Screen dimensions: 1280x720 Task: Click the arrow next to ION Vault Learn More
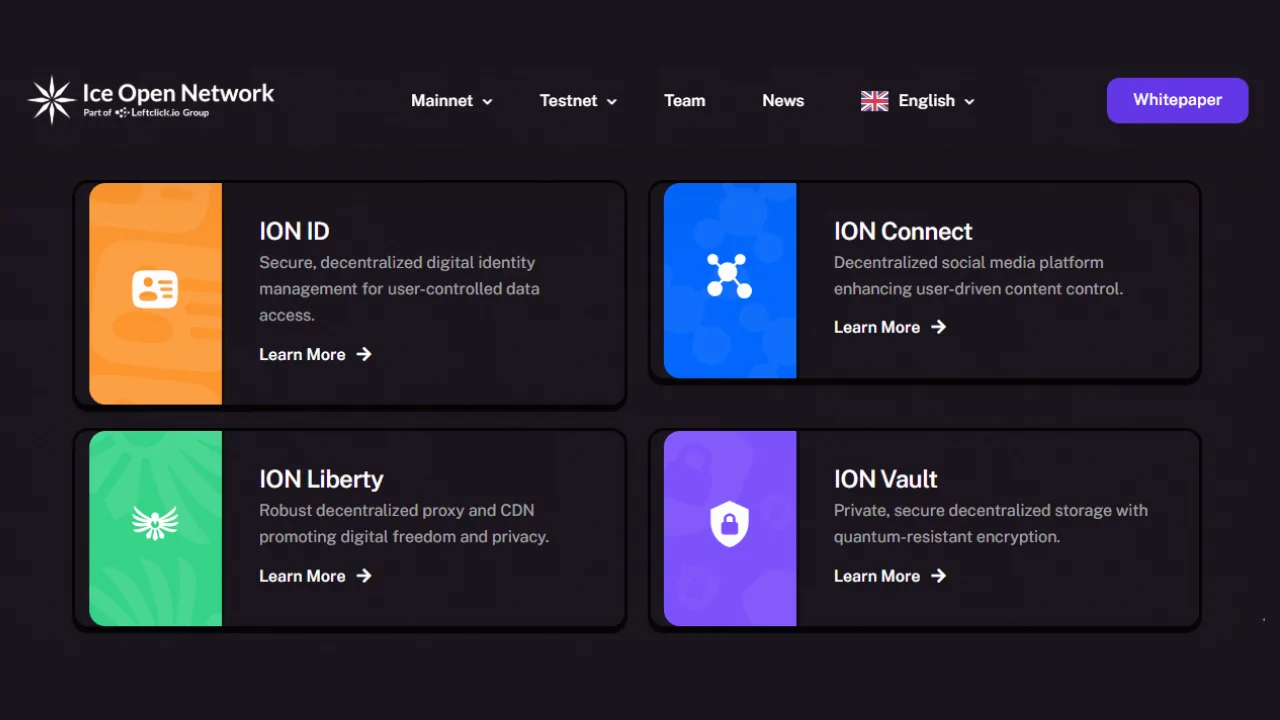(x=938, y=576)
